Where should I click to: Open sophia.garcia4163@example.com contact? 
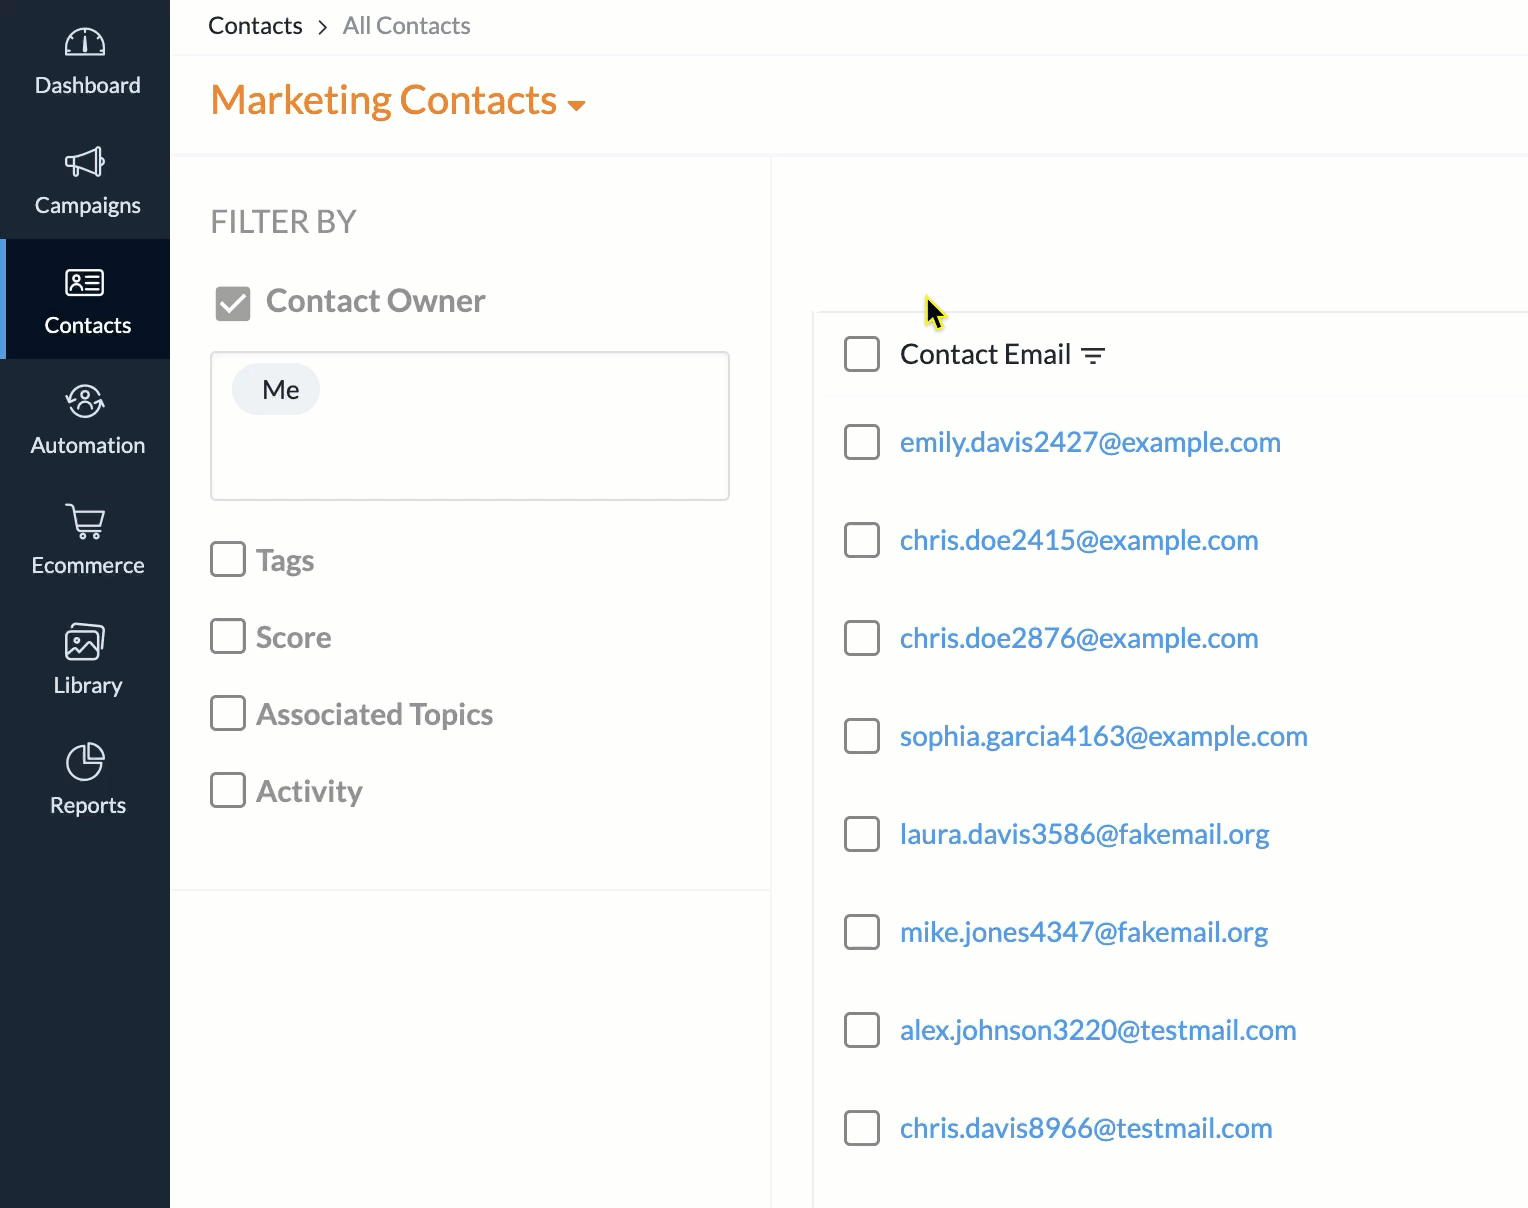pyautogui.click(x=1103, y=736)
